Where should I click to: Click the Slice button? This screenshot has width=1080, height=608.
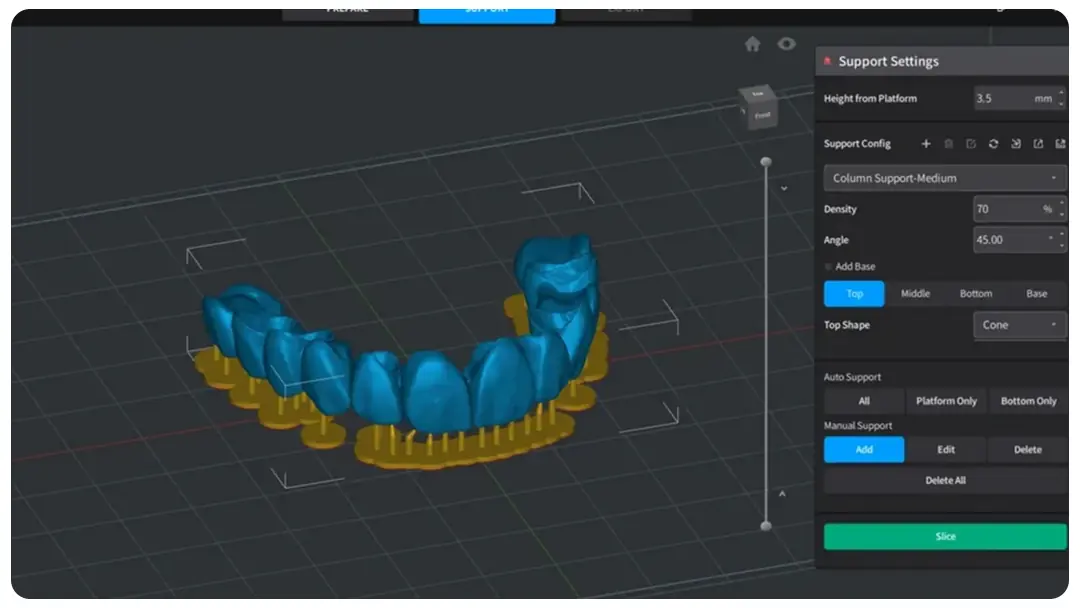pos(944,536)
